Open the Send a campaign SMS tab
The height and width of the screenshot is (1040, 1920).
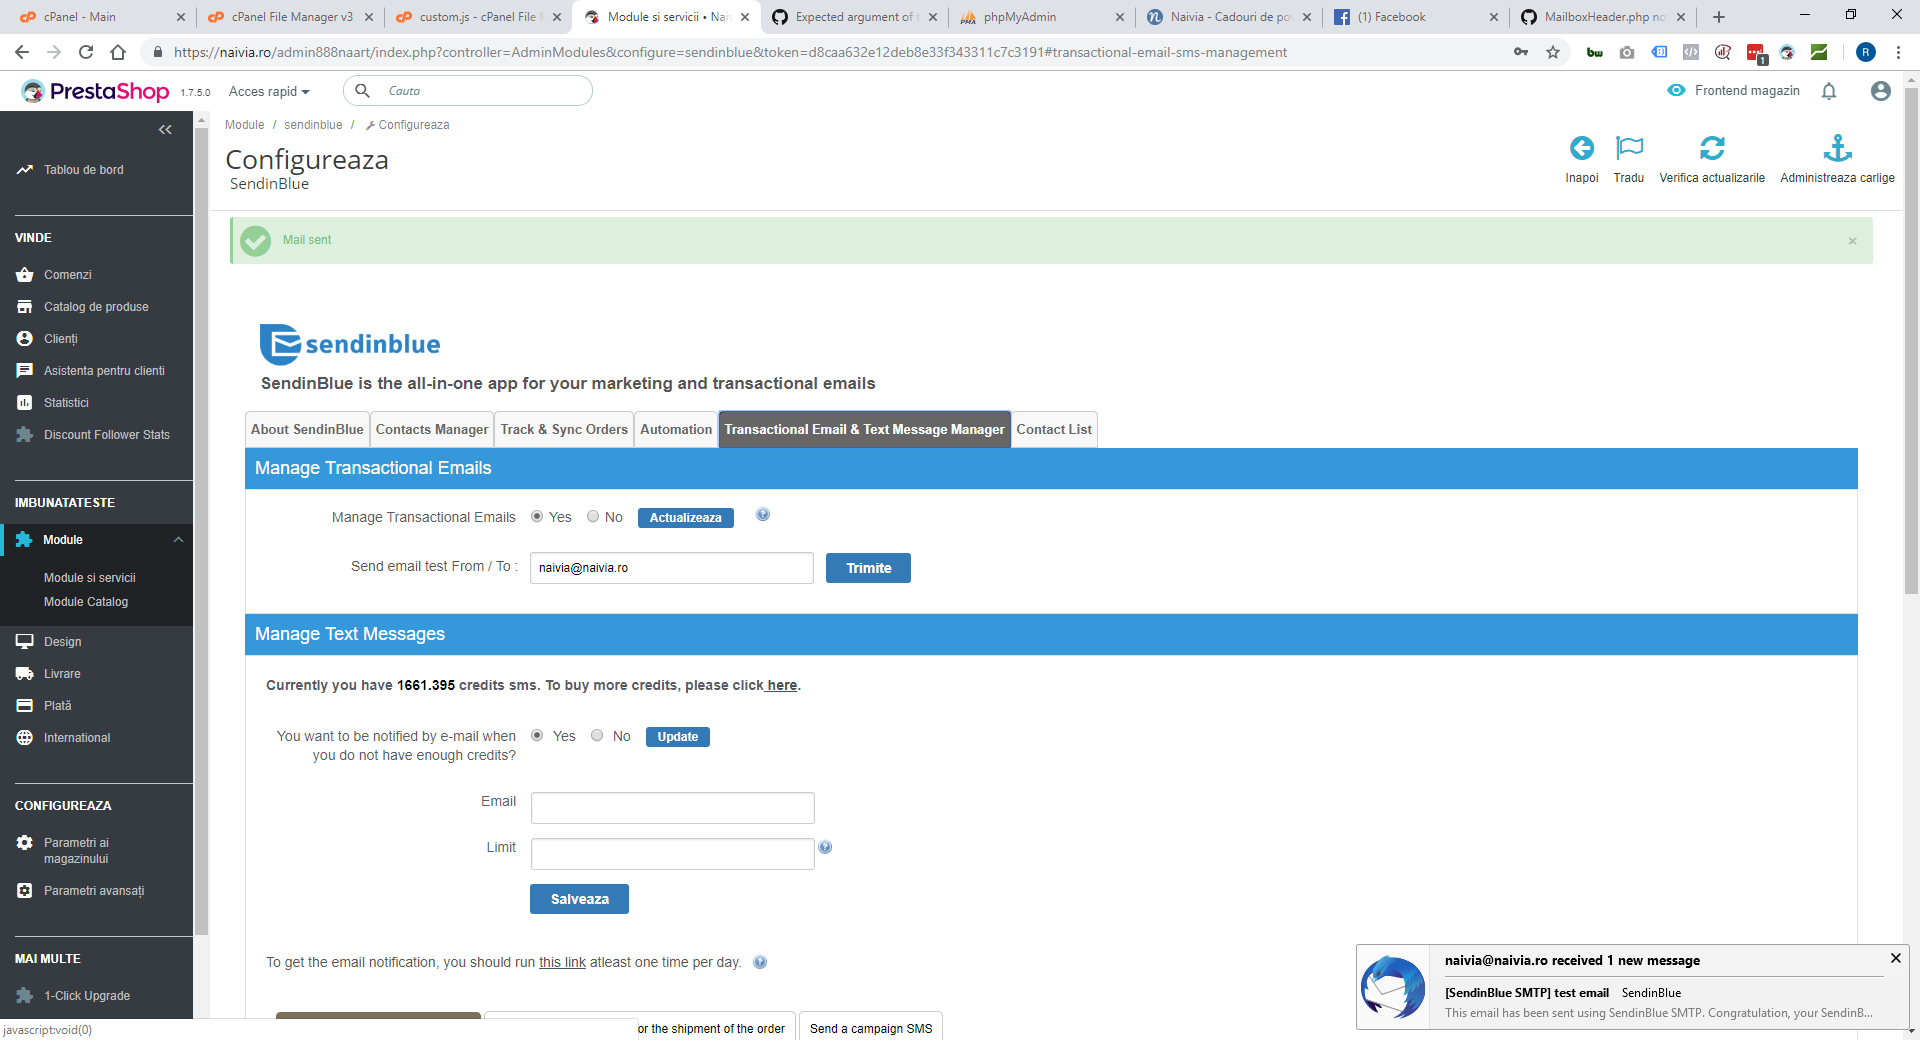point(871,1026)
